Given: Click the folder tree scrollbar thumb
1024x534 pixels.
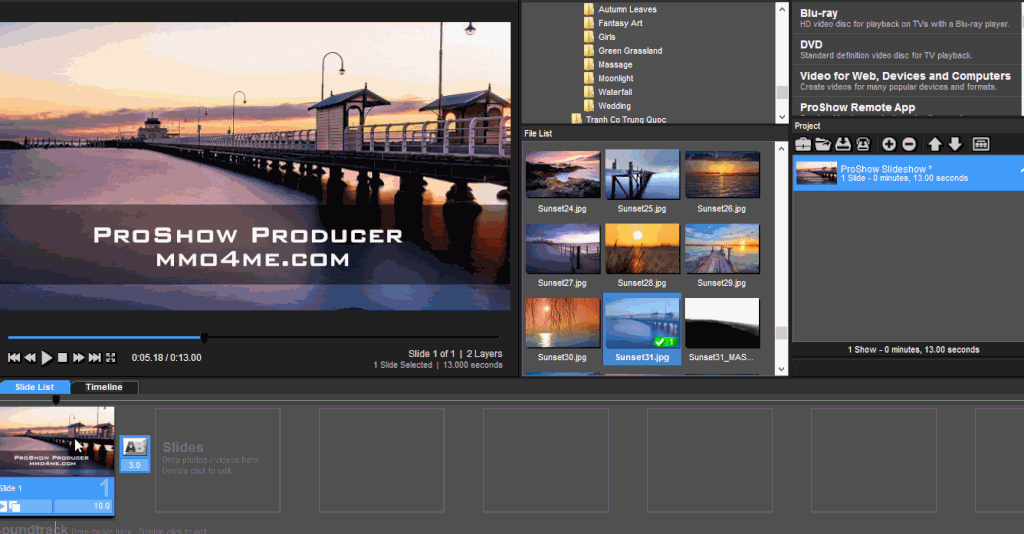Looking at the screenshot, I should (782, 93).
